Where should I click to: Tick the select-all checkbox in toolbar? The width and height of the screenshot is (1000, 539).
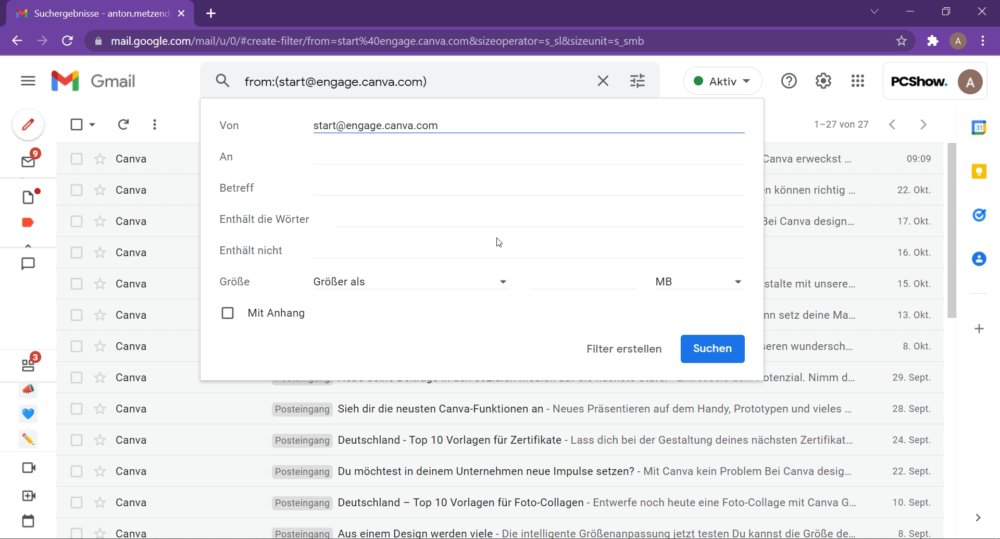(77, 124)
